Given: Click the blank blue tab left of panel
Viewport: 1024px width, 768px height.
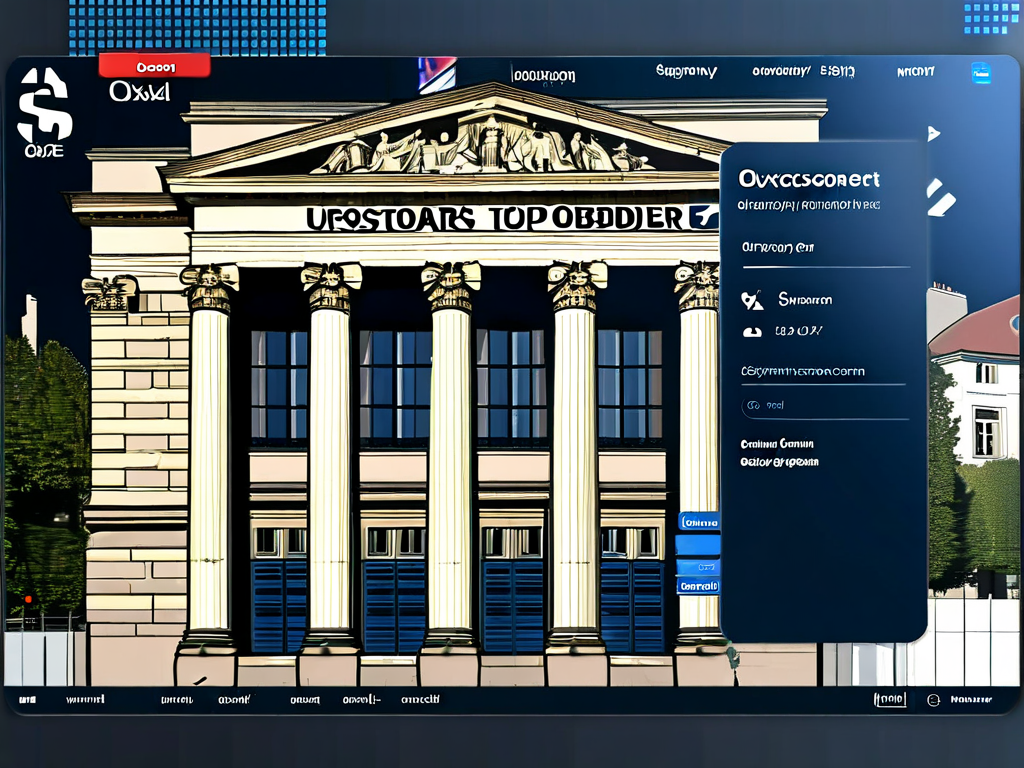Looking at the screenshot, I should tap(698, 545).
